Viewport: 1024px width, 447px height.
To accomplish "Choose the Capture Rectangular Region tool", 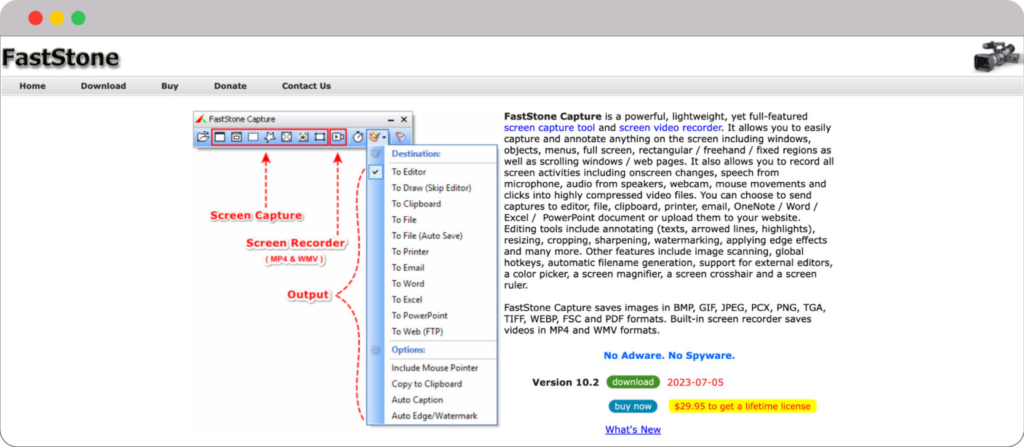I will coord(254,136).
